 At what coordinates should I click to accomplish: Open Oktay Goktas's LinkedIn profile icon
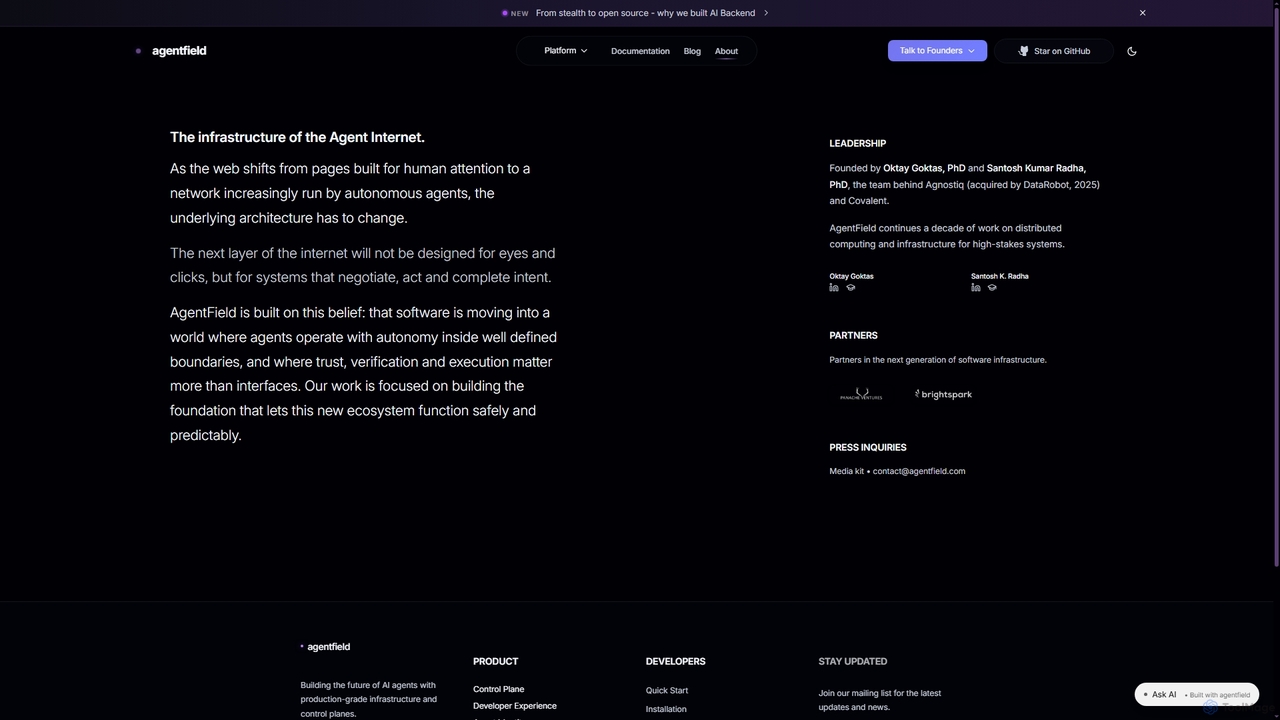pyautogui.click(x=834, y=288)
